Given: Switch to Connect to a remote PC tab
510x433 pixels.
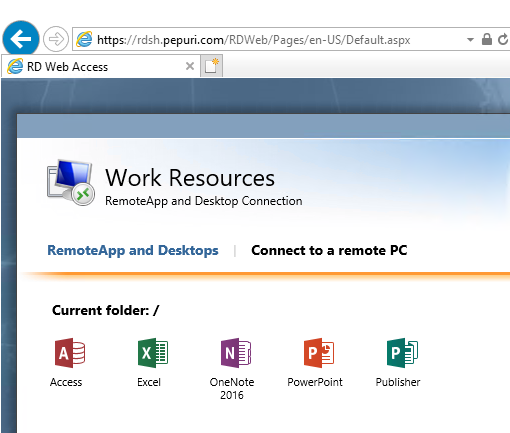Looking at the screenshot, I should [329, 250].
